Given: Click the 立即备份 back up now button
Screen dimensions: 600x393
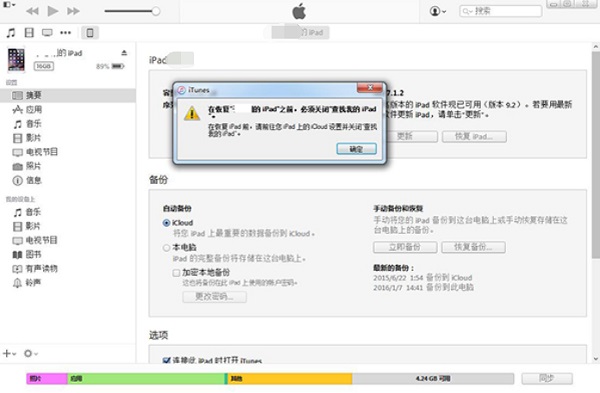Looking at the screenshot, I should [x=405, y=247].
